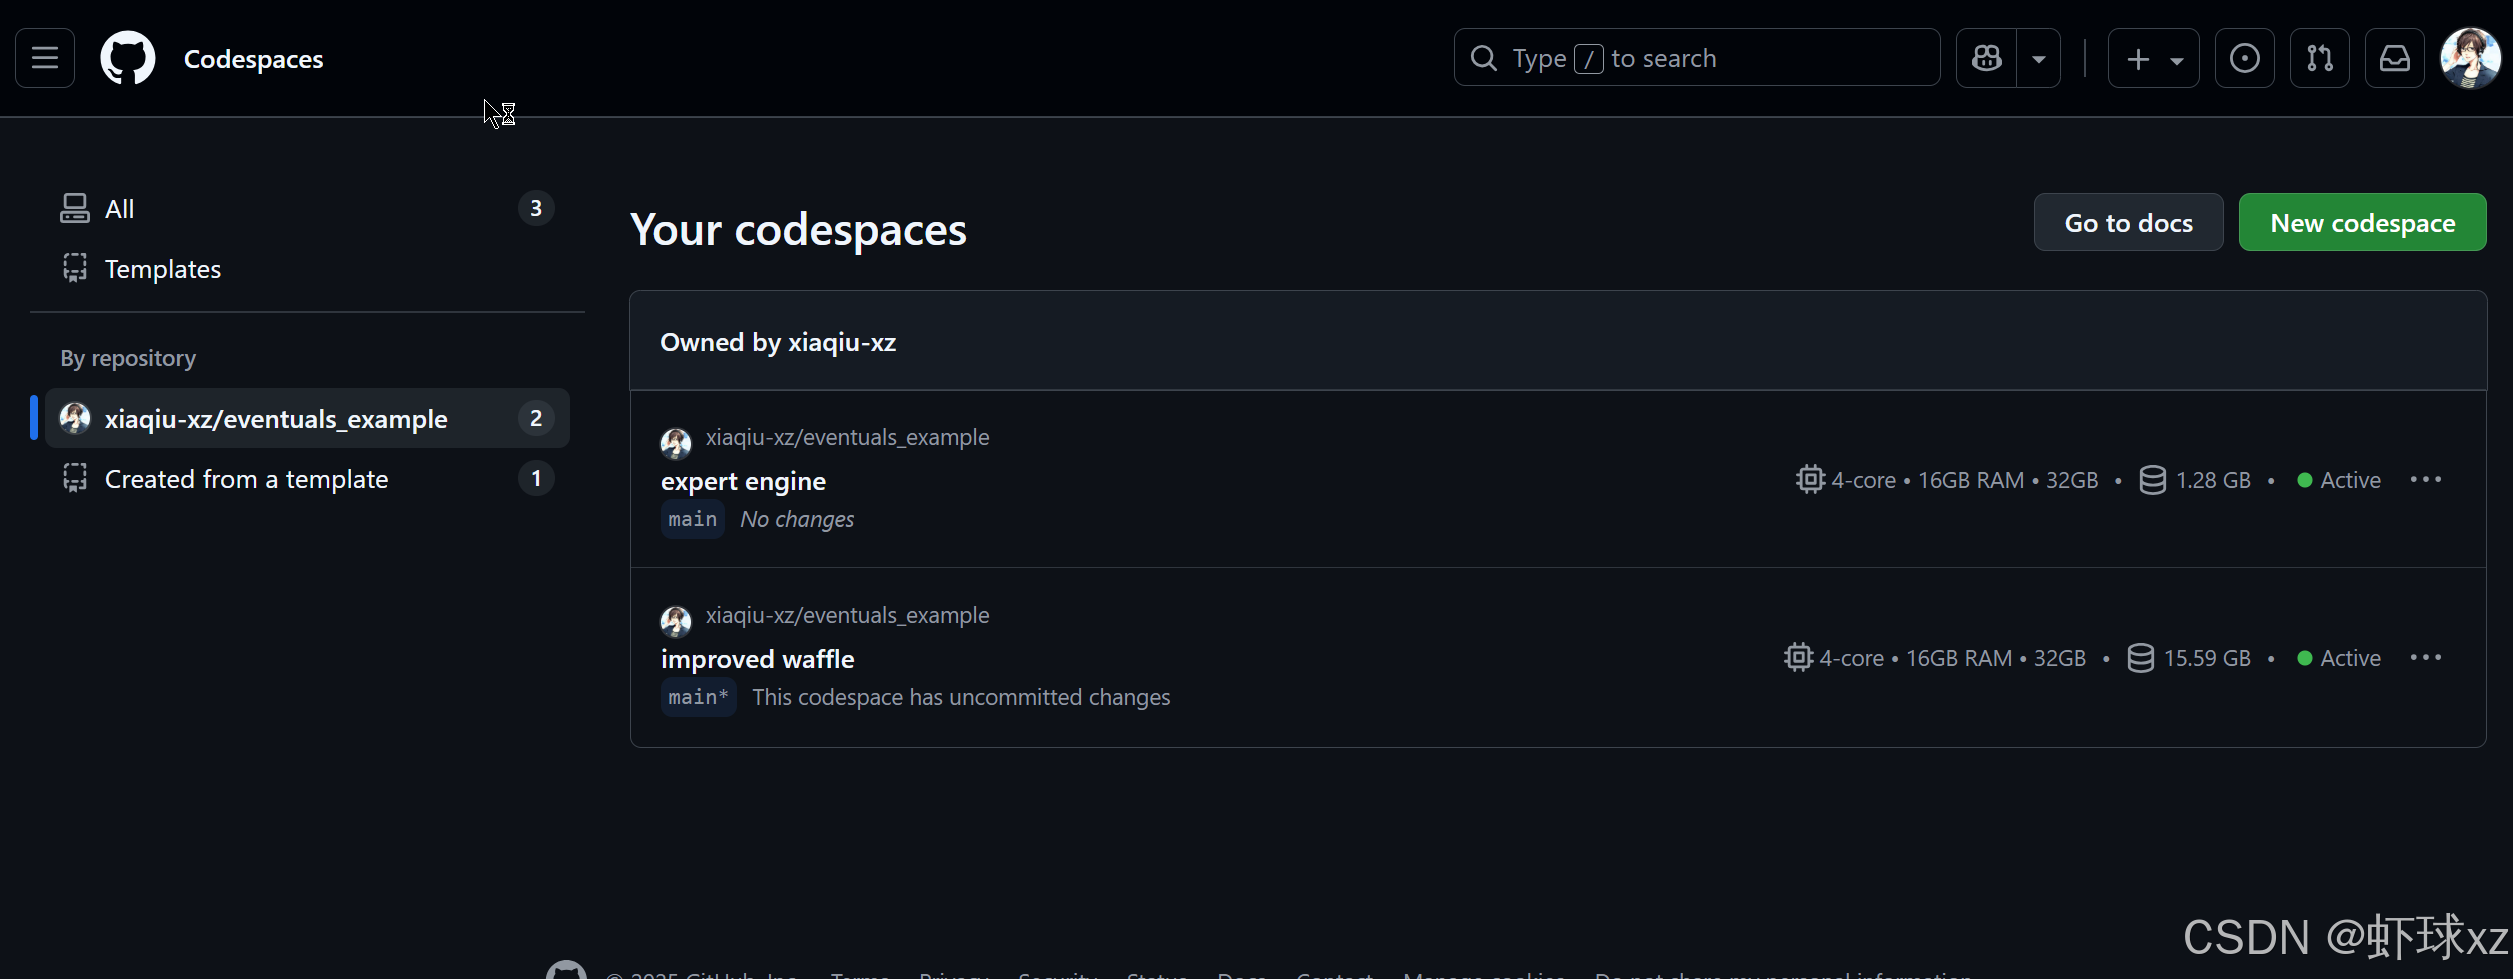Open the notifications inbox icon

(x=2394, y=58)
